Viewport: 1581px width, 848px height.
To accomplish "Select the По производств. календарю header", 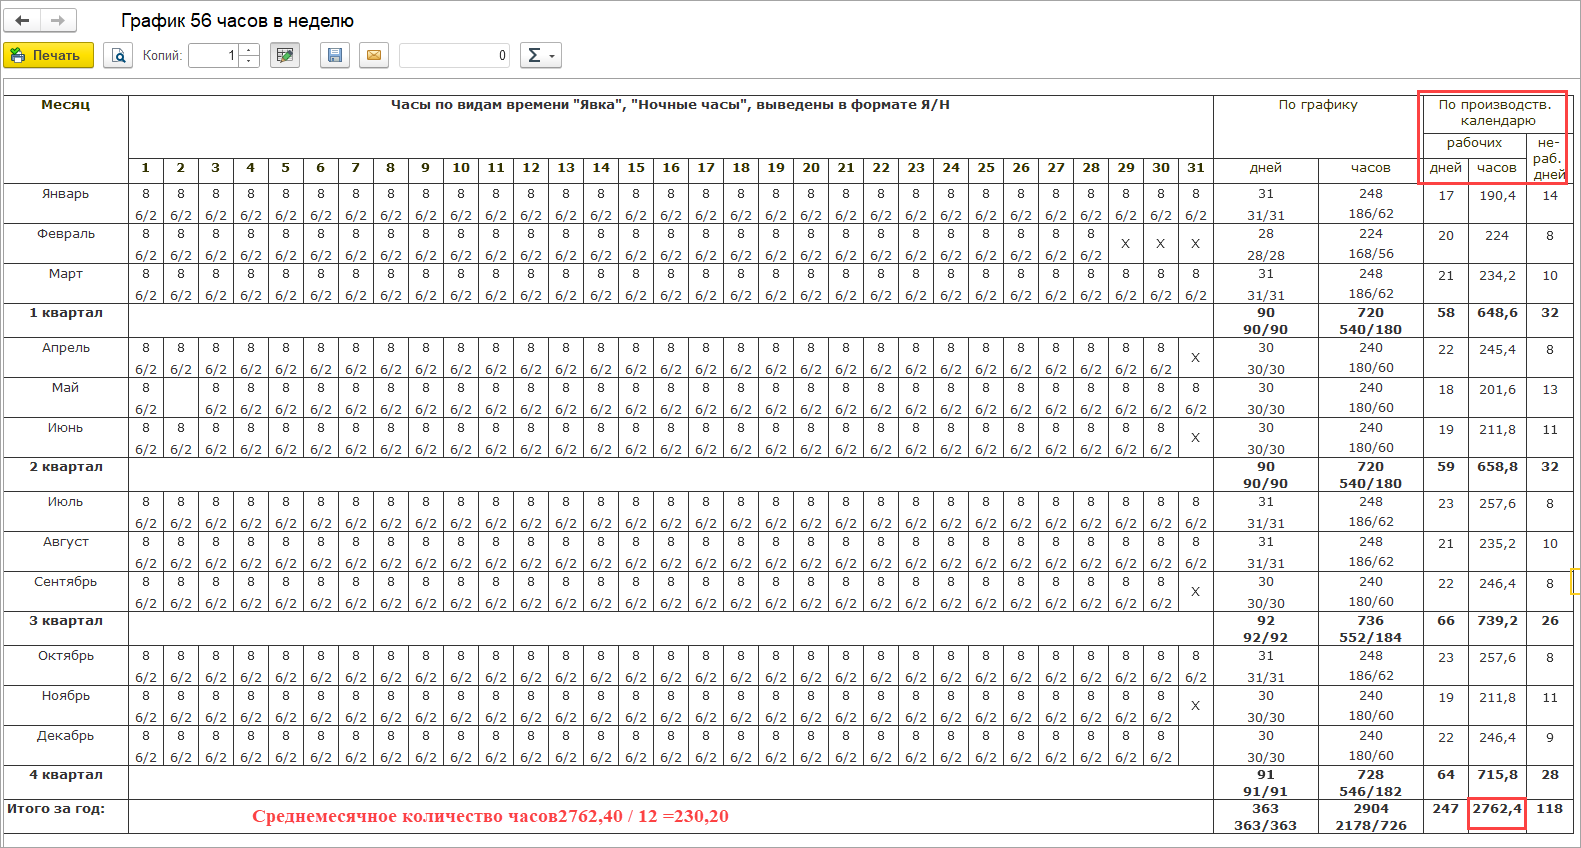I will point(1495,112).
